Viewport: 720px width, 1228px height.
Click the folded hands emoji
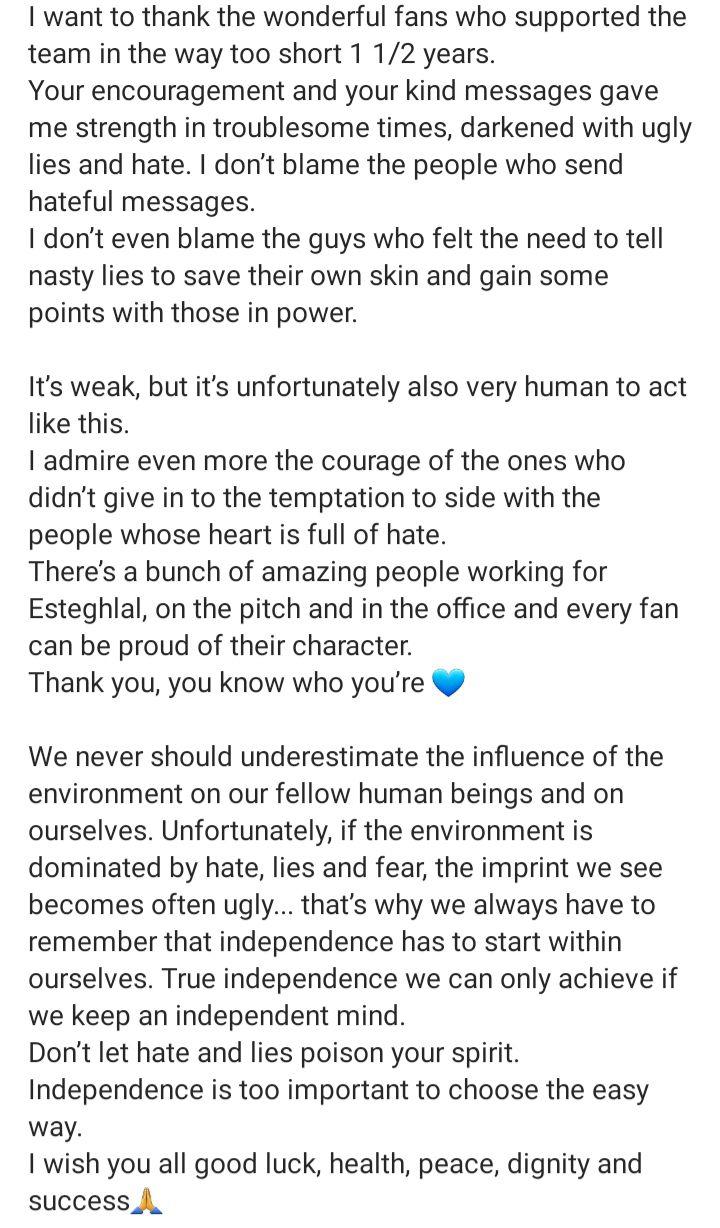point(146,1201)
